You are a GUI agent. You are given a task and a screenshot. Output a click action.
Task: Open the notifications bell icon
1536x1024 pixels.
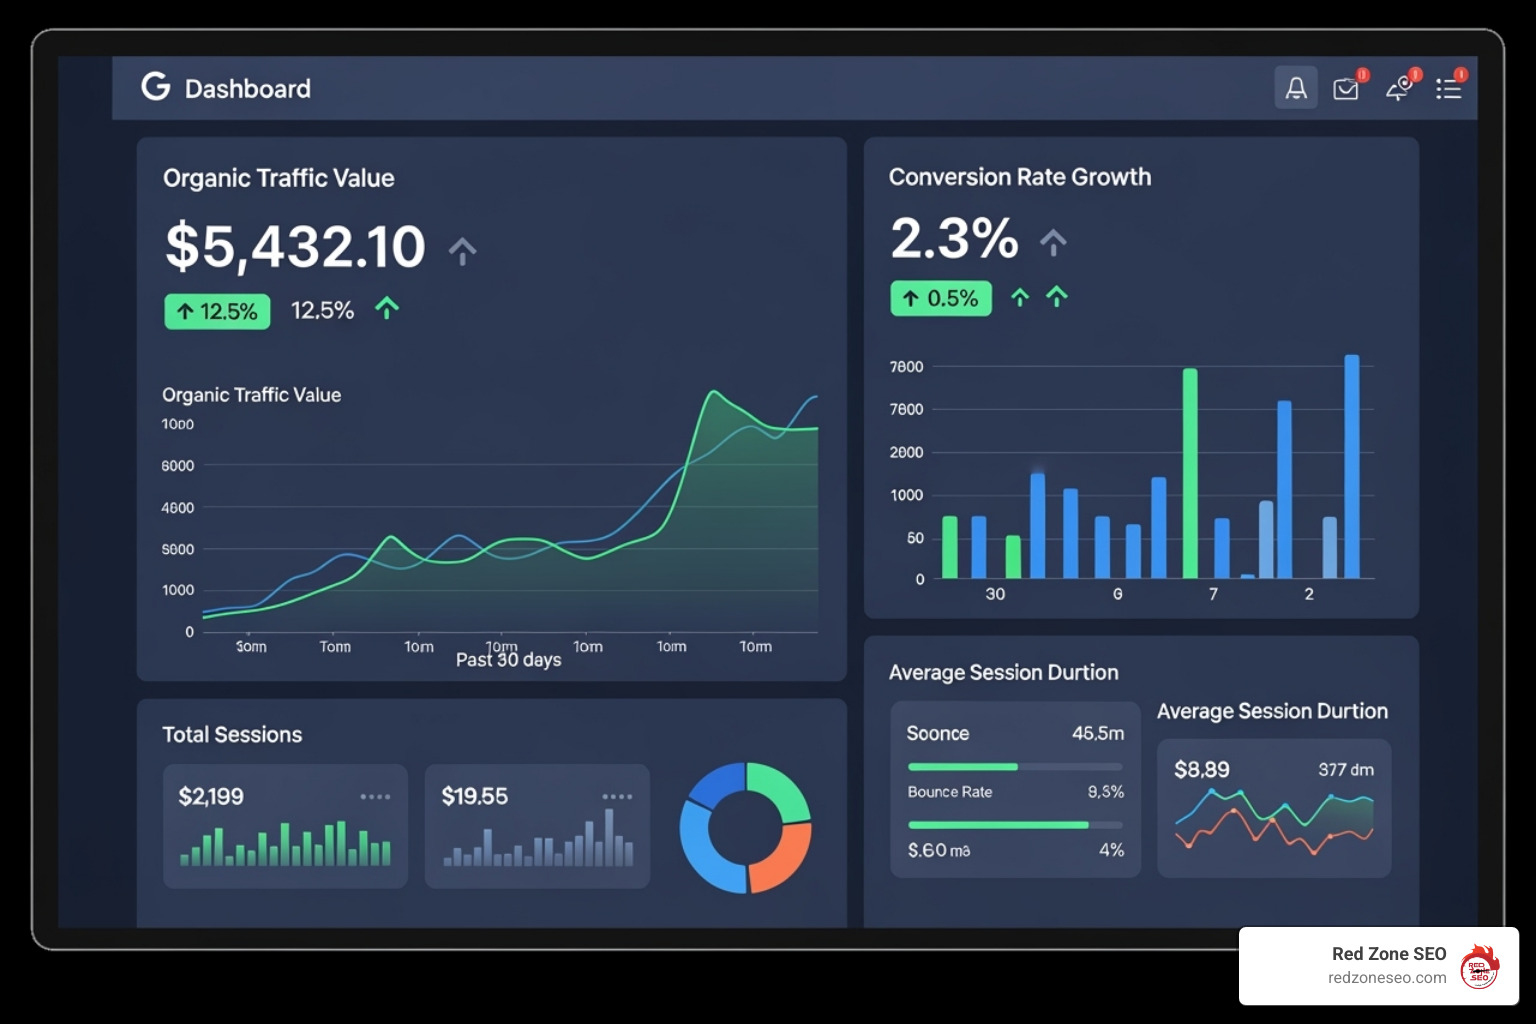(1295, 88)
